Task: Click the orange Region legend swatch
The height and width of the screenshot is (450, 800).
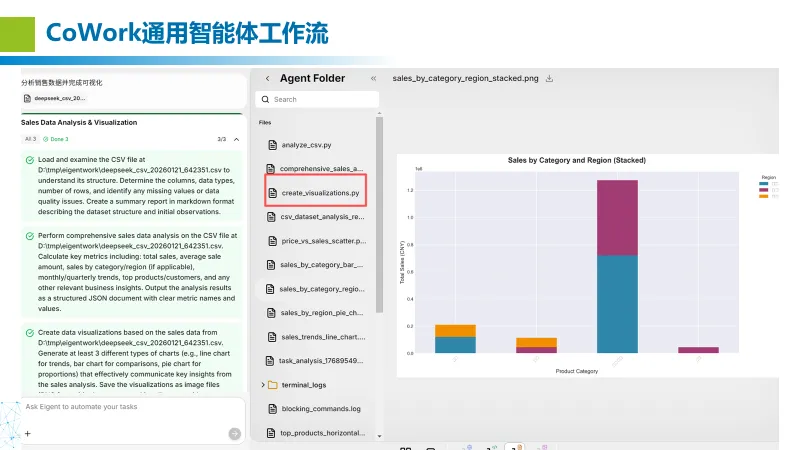Action: [763, 196]
